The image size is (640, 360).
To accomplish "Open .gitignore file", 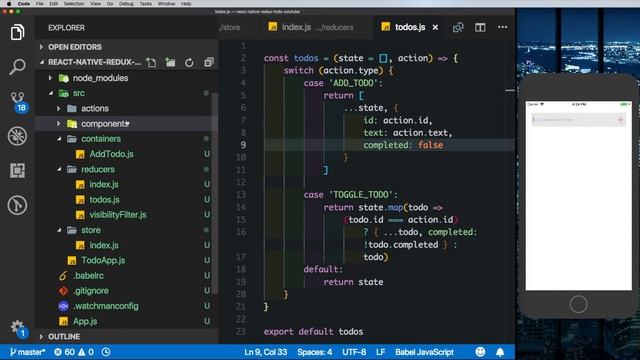I will [91, 291].
